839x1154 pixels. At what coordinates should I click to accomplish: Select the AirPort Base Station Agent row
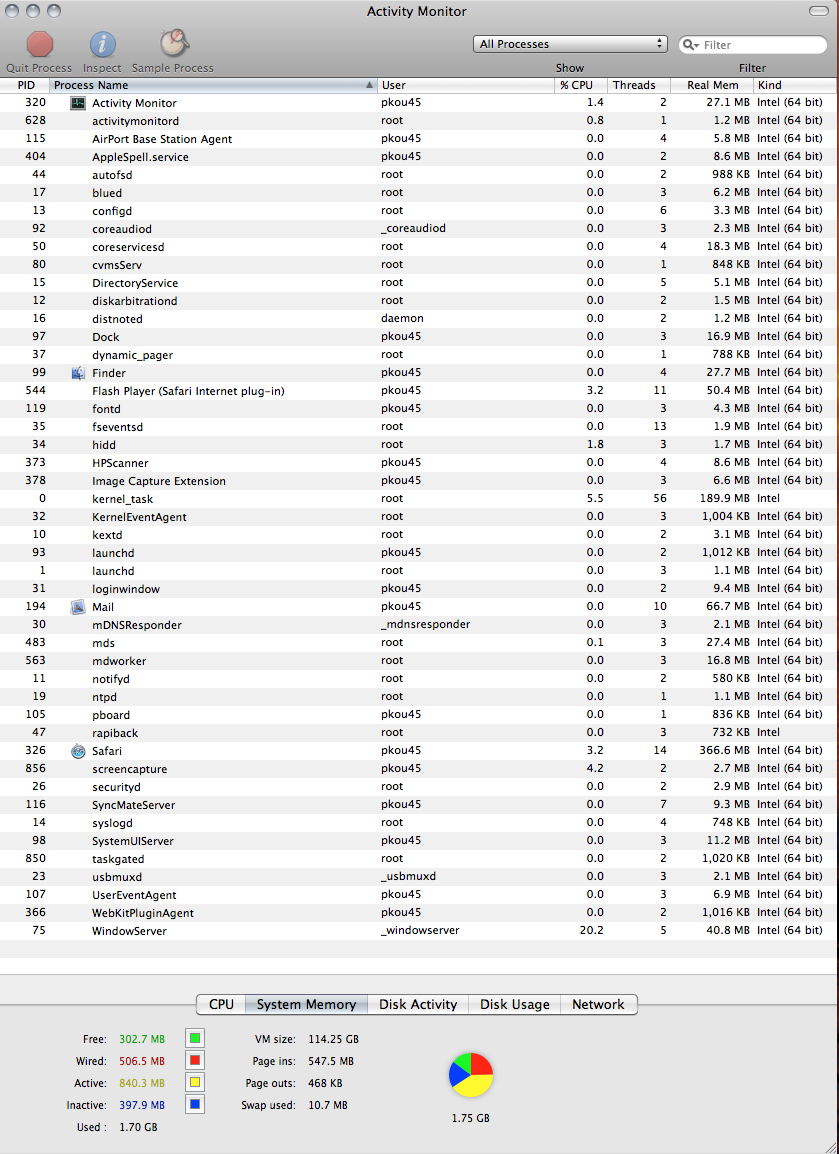coord(418,139)
